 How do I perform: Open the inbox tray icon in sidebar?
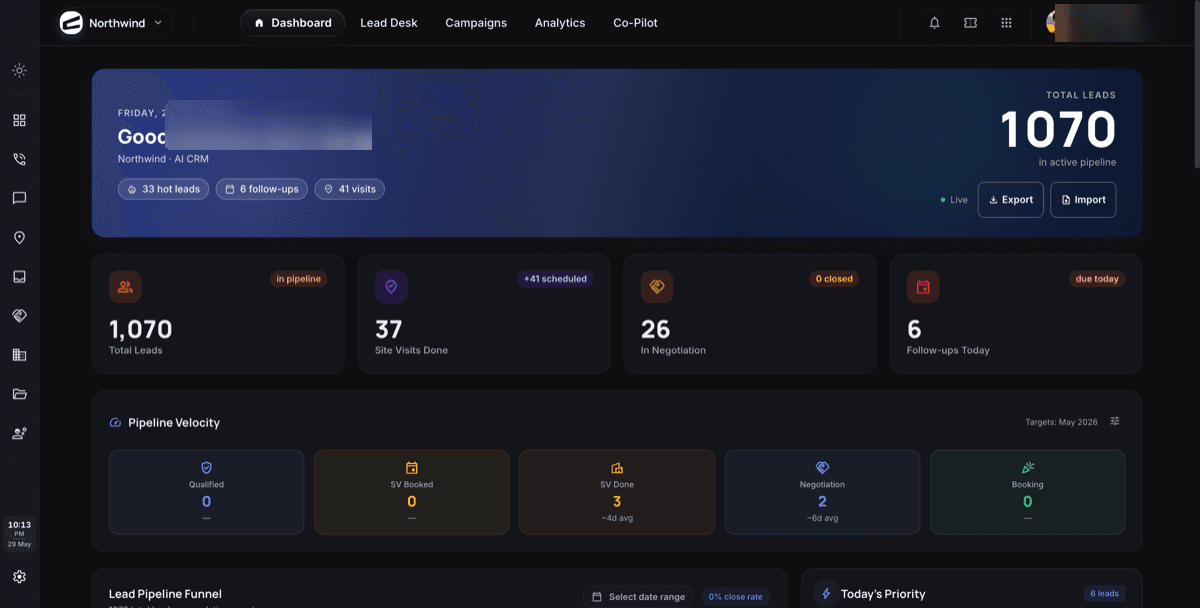coord(19,277)
